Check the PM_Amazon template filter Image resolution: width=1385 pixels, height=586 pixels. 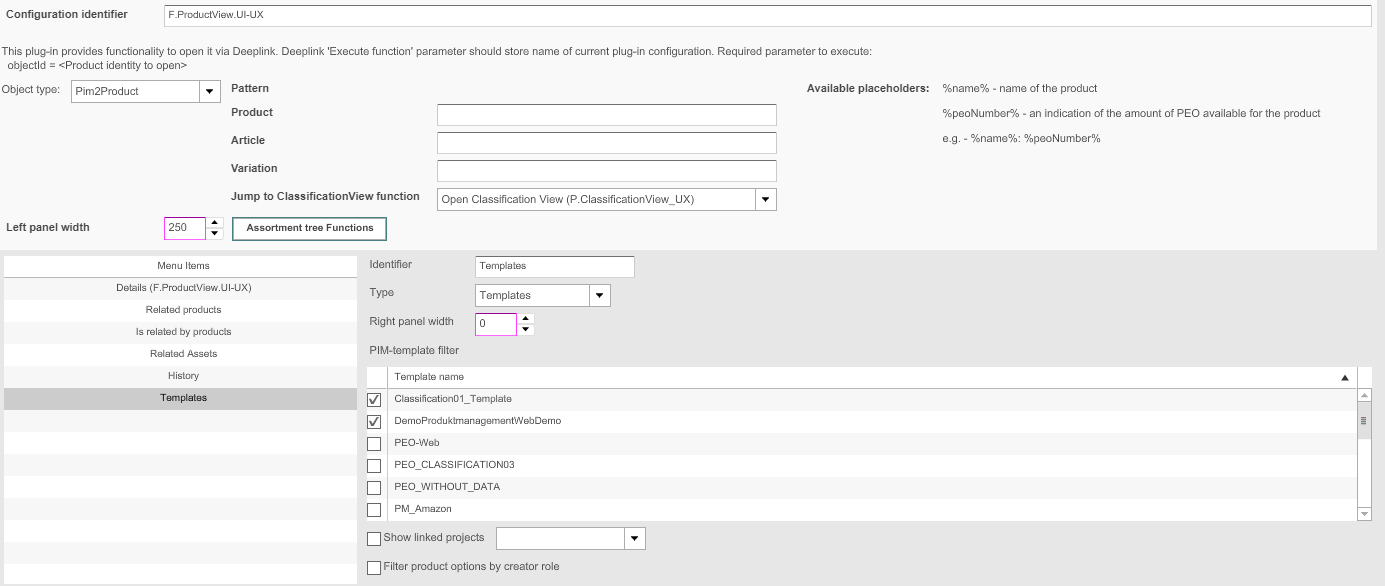[x=374, y=509]
